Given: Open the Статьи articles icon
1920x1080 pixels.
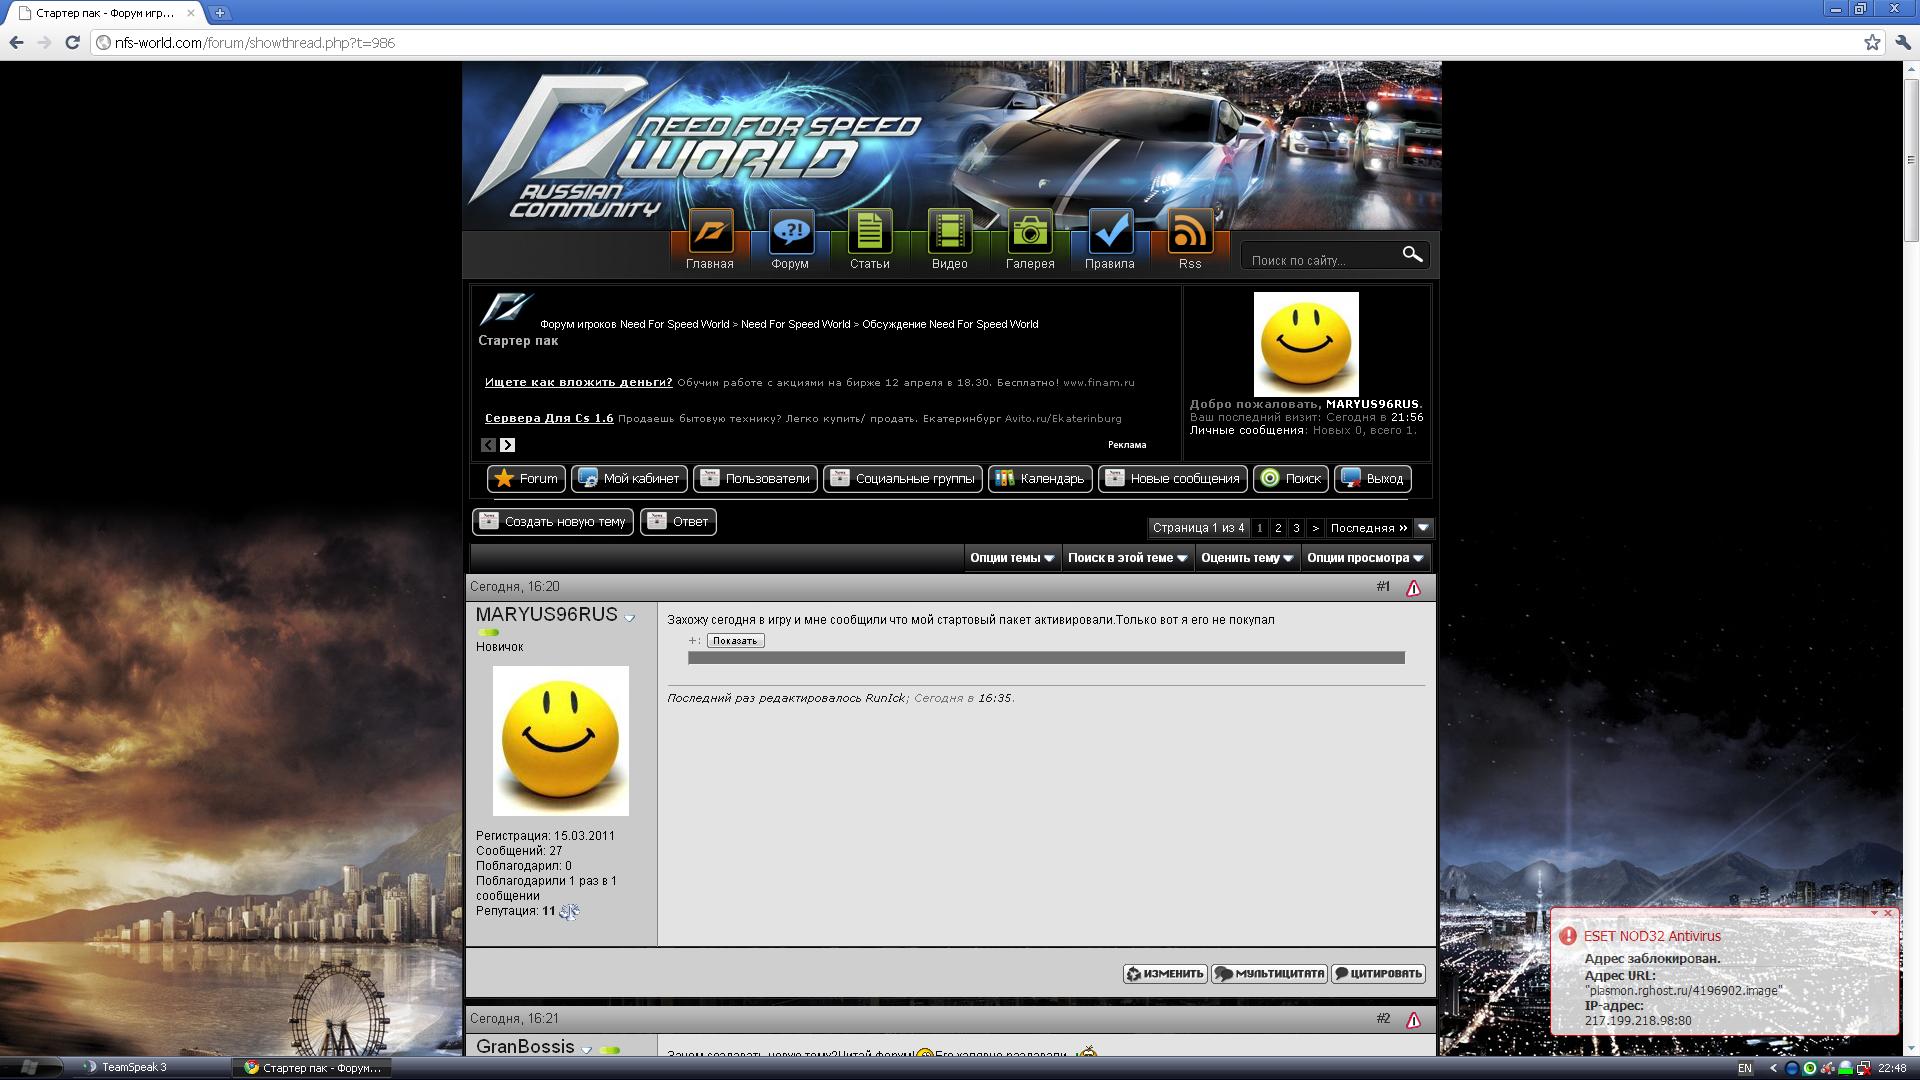Looking at the screenshot, I should click(870, 232).
